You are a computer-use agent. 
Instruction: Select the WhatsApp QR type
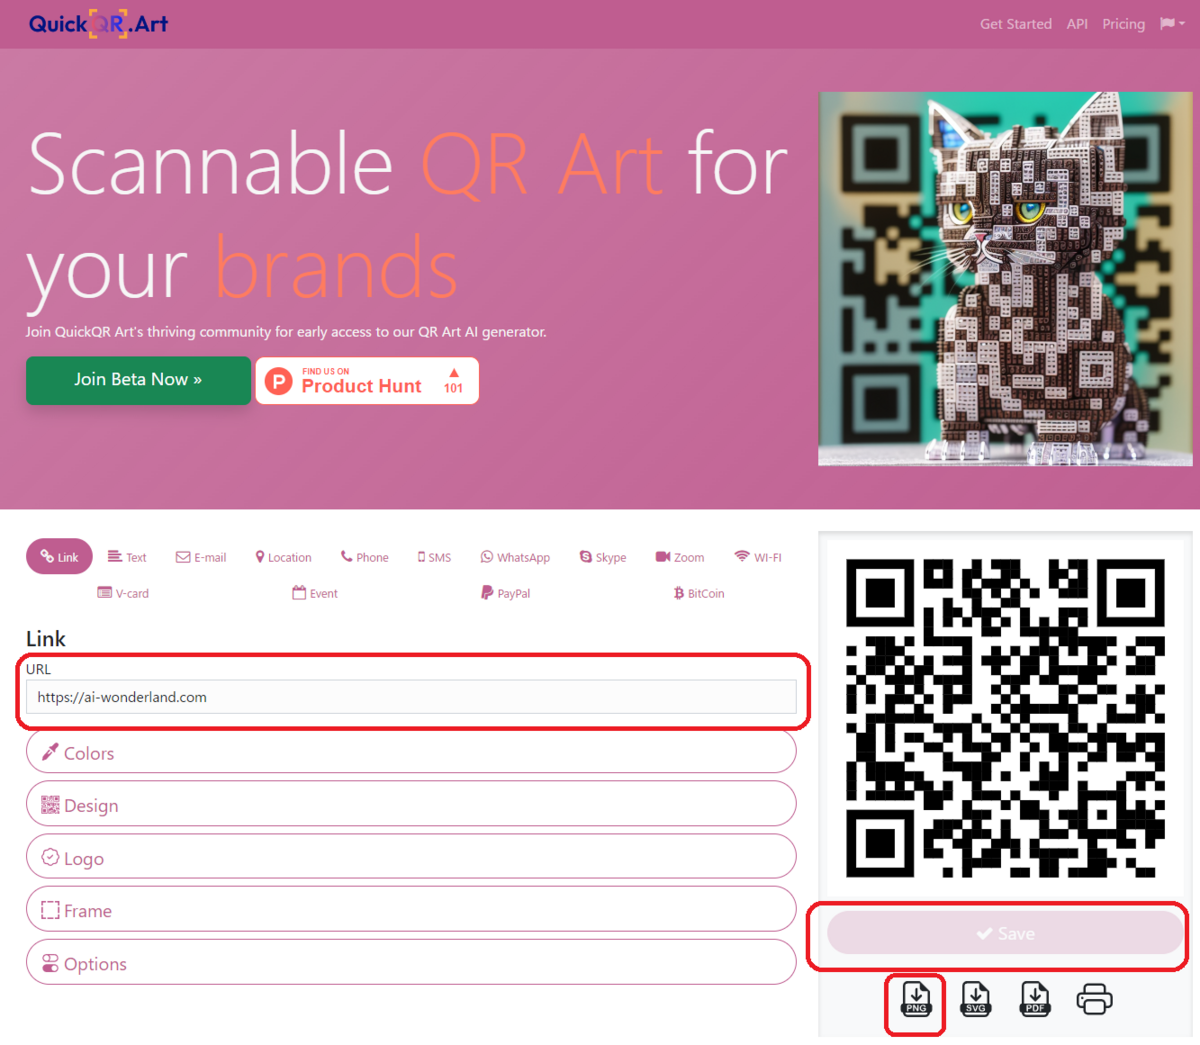click(x=515, y=557)
